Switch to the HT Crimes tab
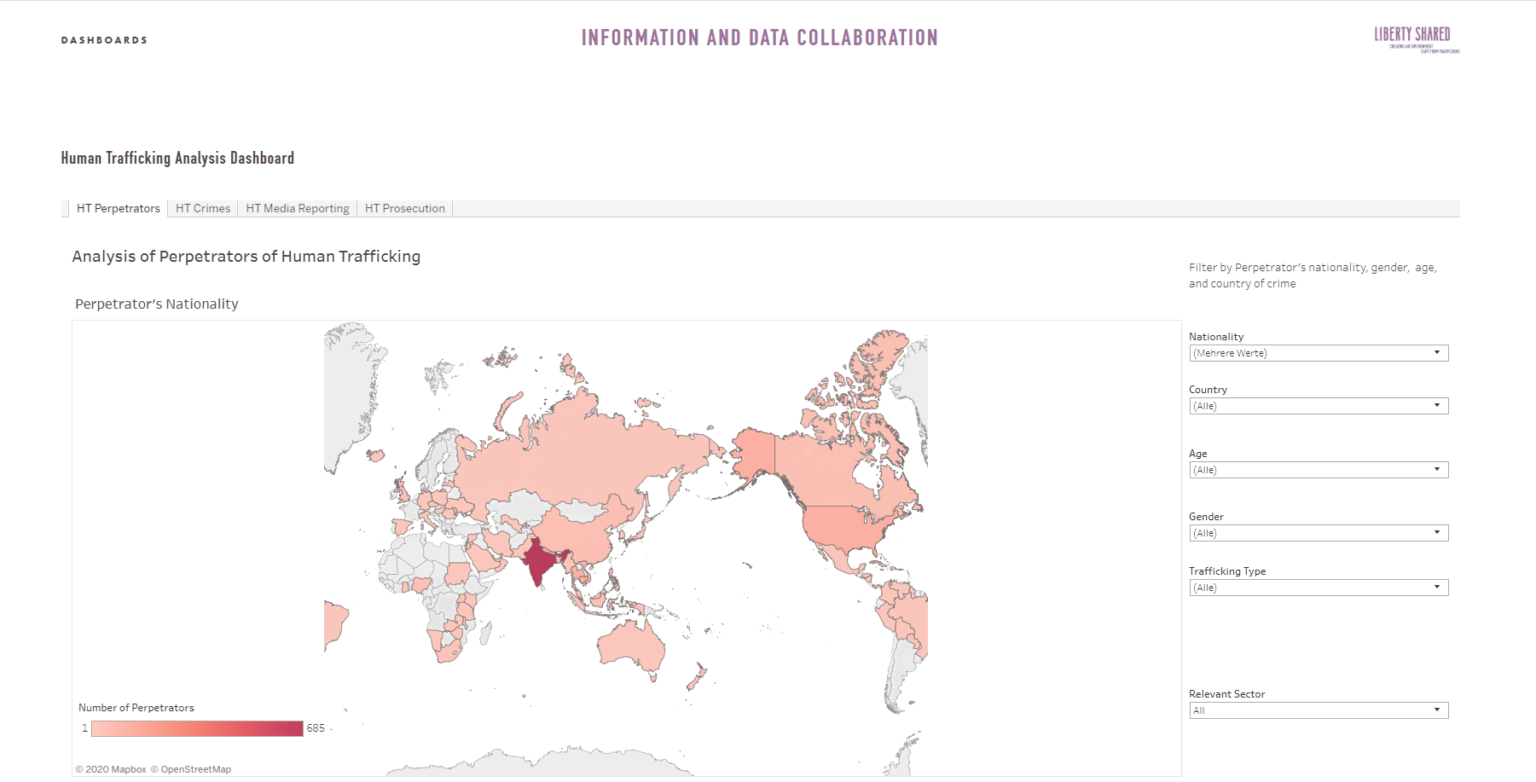This screenshot has width=1536, height=782. tap(202, 208)
